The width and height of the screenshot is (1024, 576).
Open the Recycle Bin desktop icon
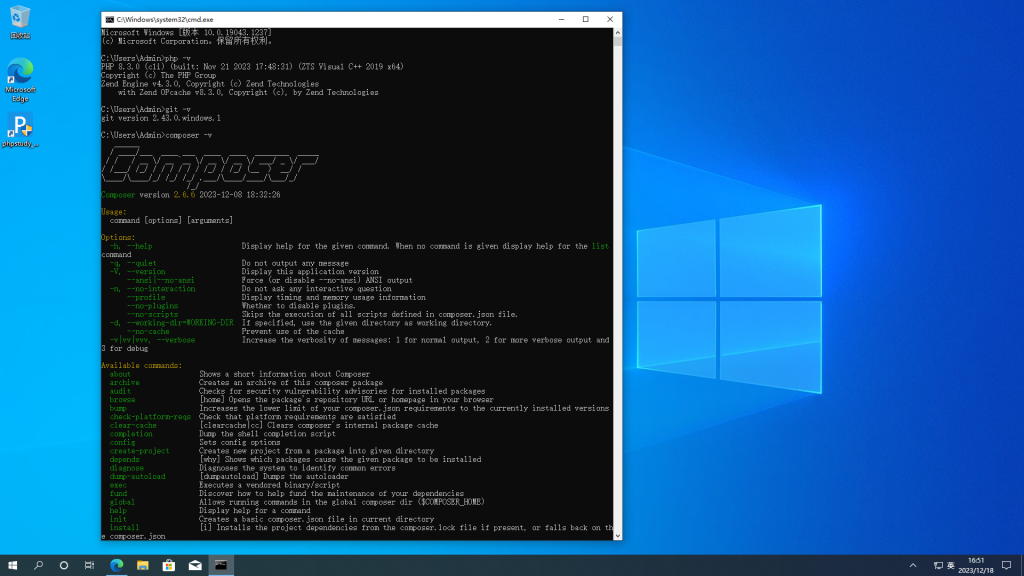[20, 22]
